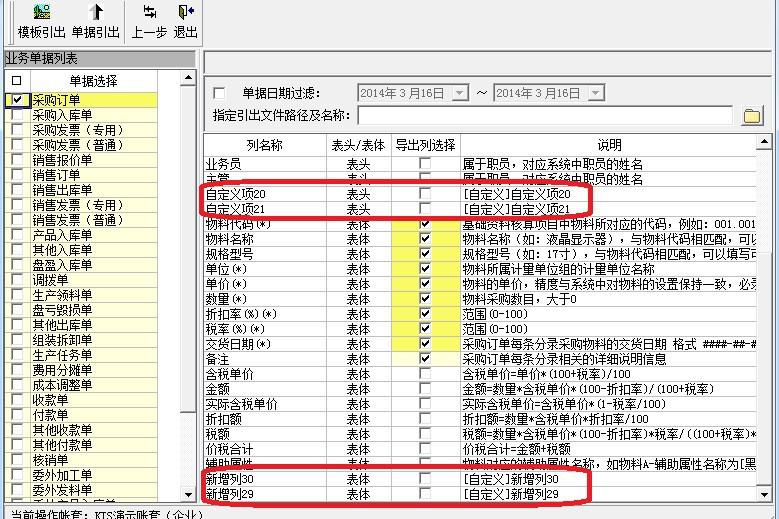Screen dimensions: 779x519
Task: Check export column for 业务员 row
Action: (425, 163)
